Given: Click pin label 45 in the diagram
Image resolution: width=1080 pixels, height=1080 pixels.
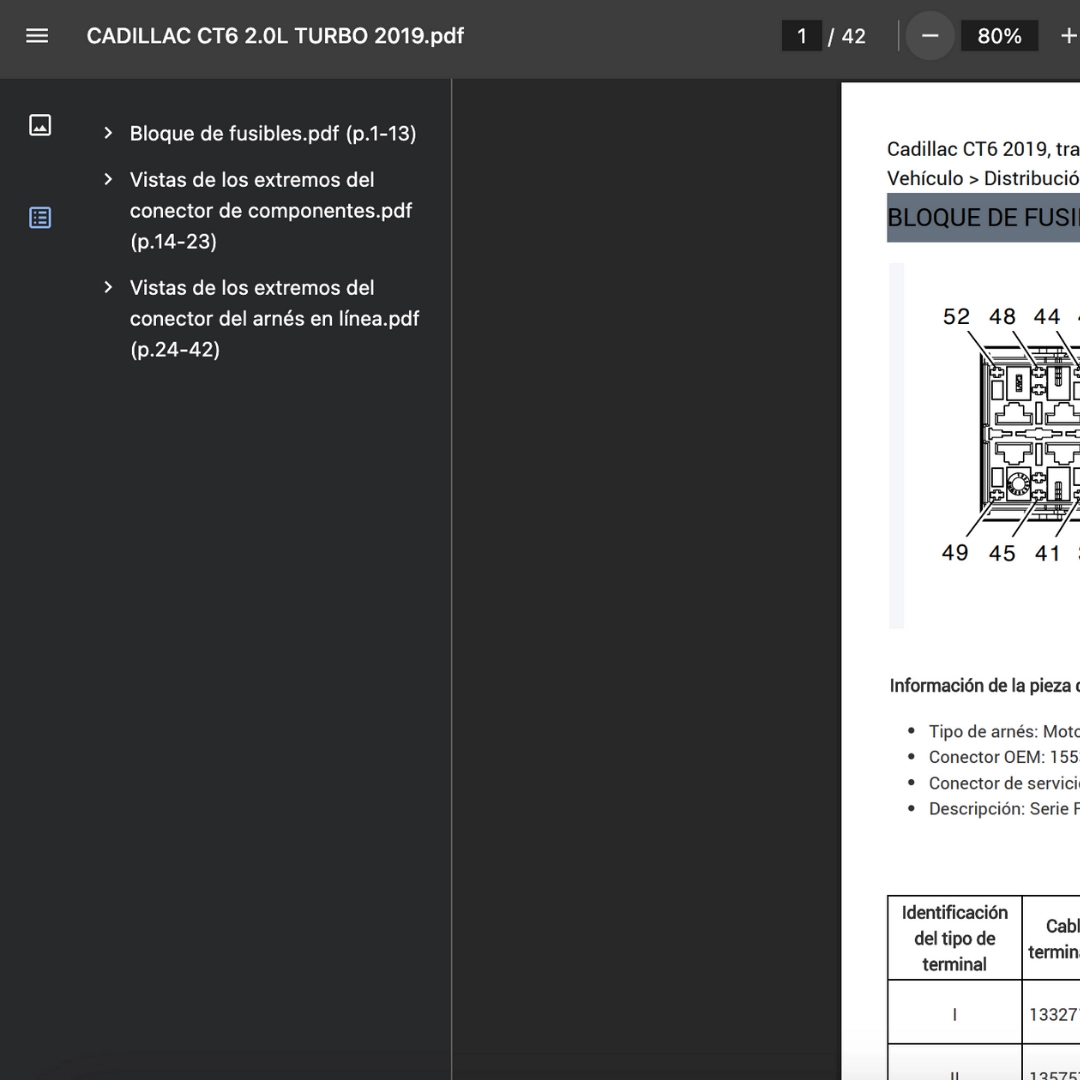Looking at the screenshot, I should click(1002, 553).
